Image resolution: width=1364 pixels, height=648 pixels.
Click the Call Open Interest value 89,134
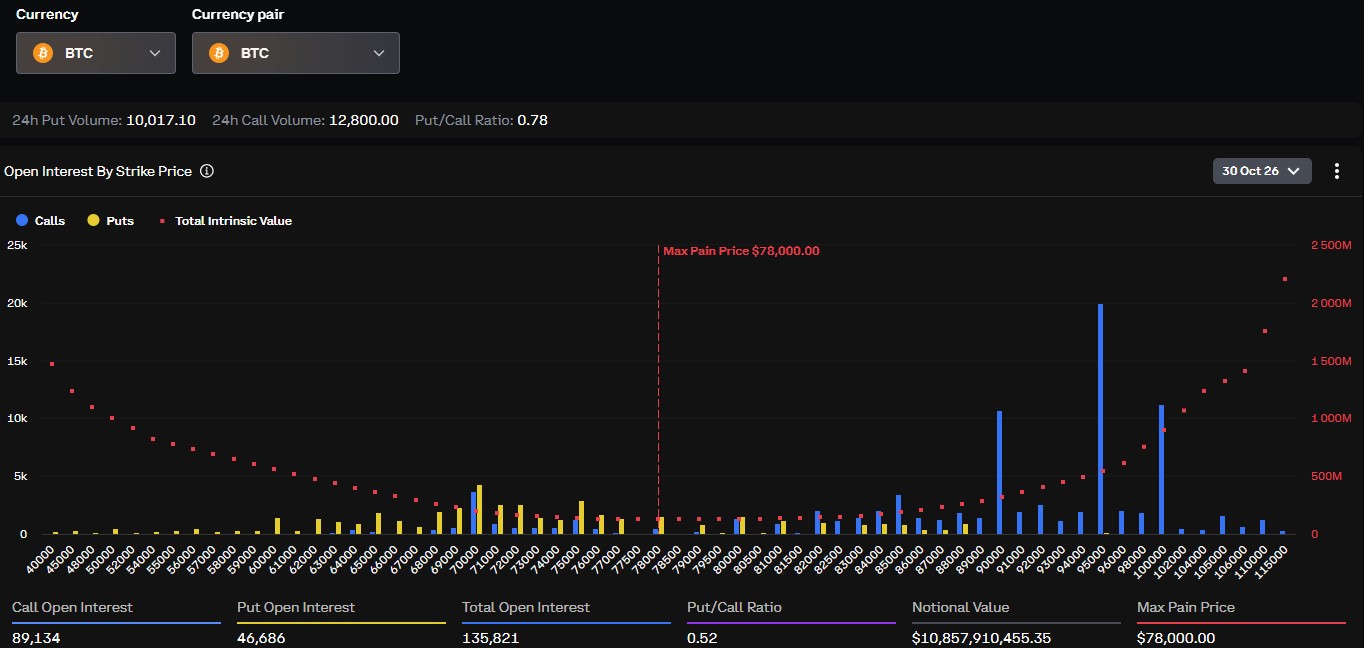point(36,638)
